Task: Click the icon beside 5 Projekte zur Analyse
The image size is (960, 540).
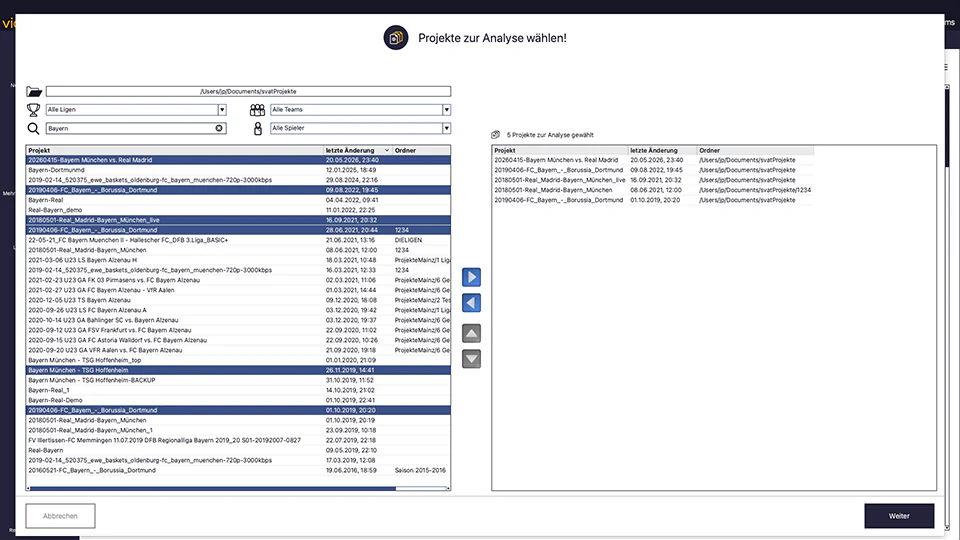Action: click(x=495, y=135)
